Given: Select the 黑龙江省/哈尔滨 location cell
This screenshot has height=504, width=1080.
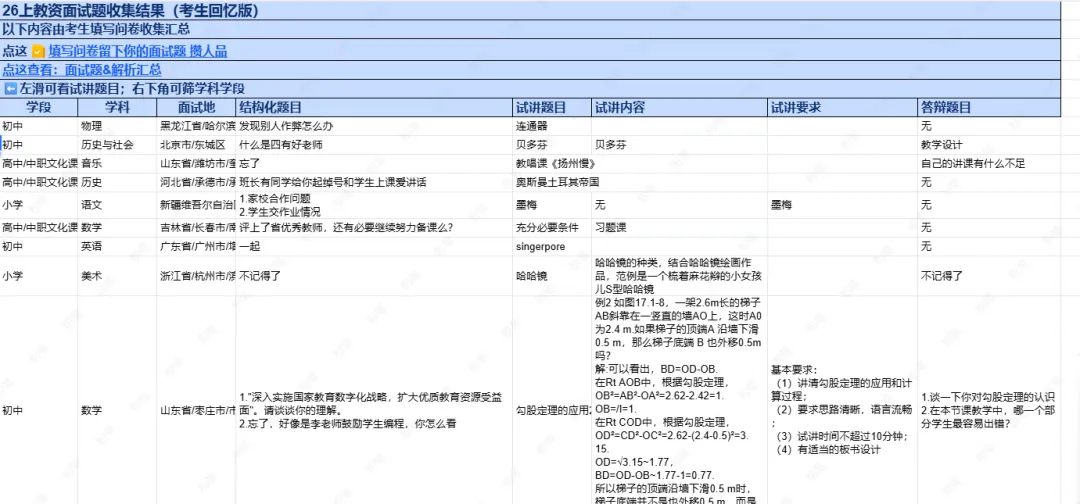Looking at the screenshot, I should (196, 126).
